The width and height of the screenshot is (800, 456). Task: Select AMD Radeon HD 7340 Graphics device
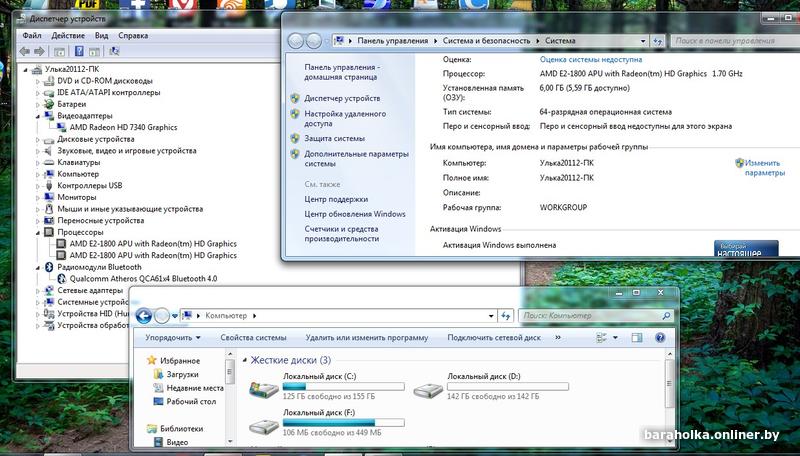click(123, 127)
